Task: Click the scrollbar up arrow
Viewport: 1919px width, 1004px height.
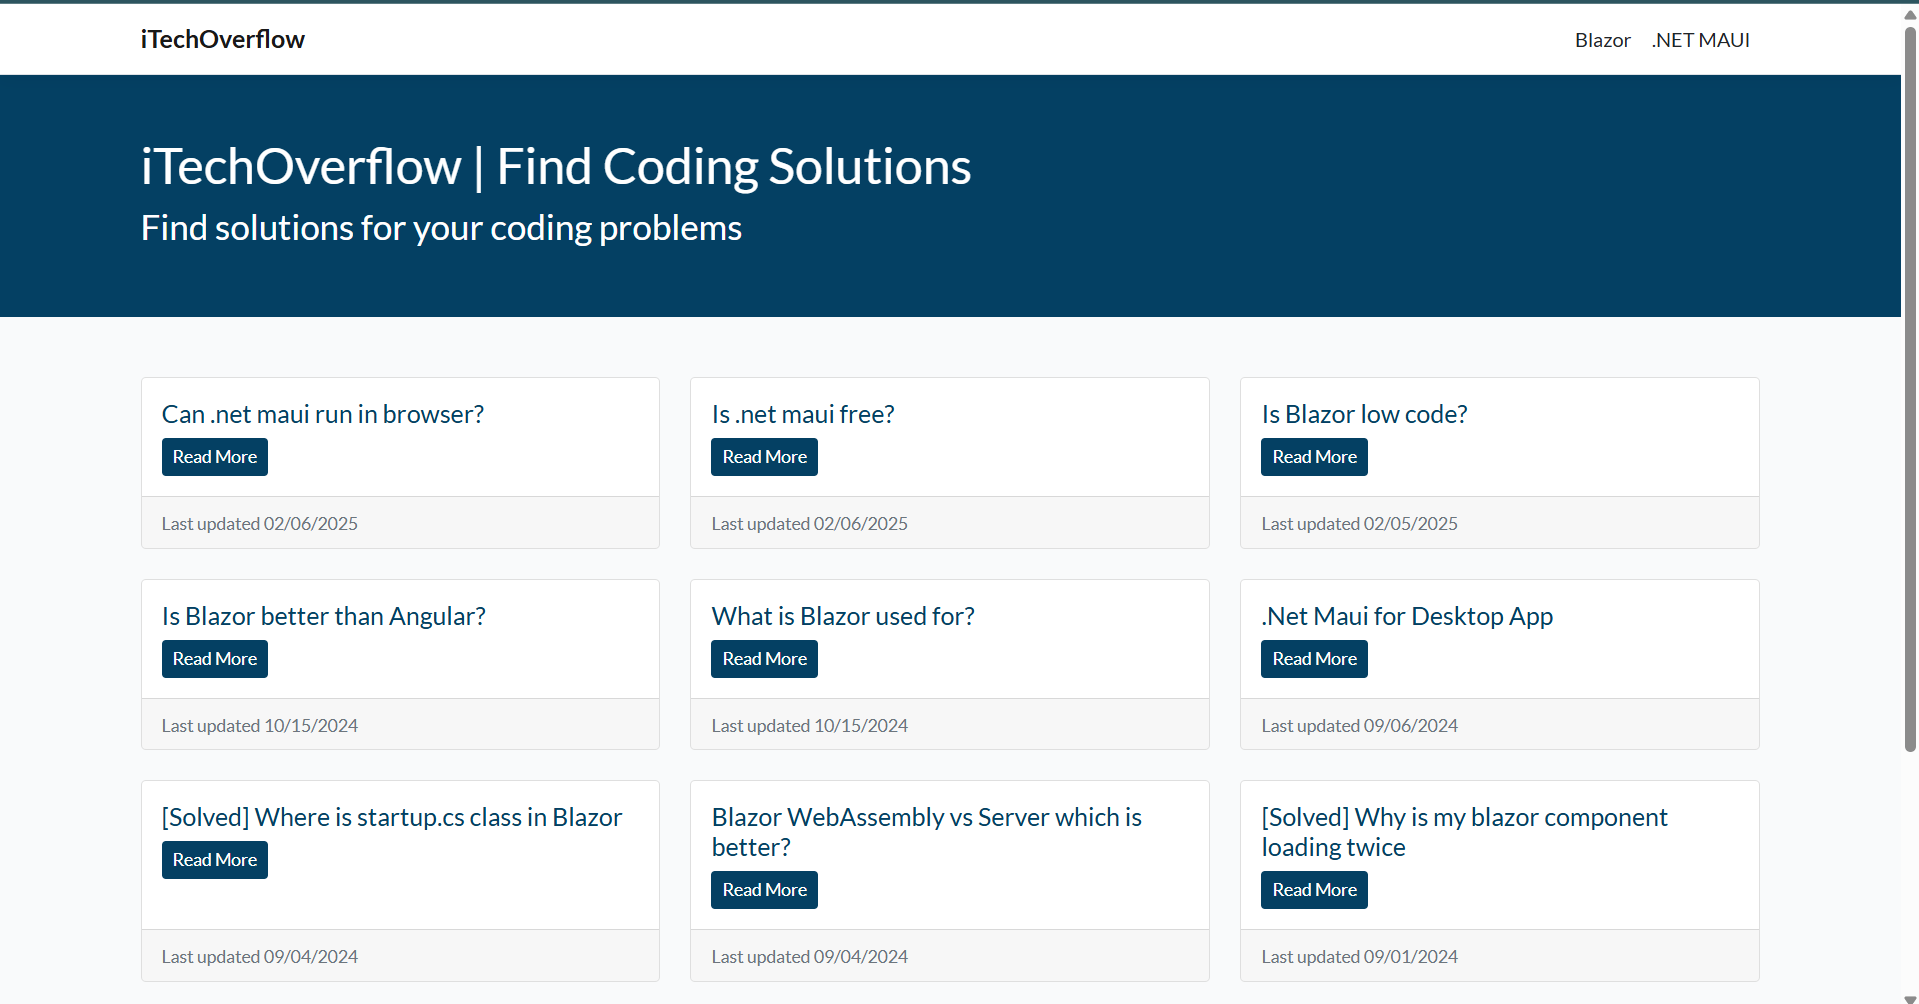Action: click(1908, 13)
